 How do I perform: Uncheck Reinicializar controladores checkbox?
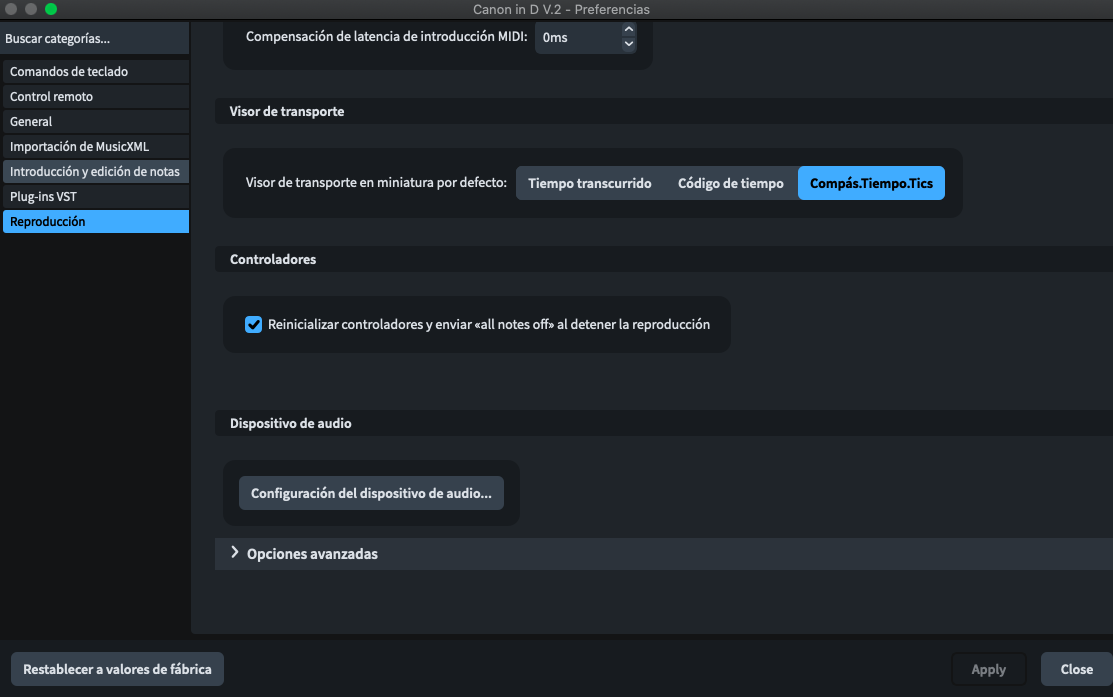(x=254, y=324)
